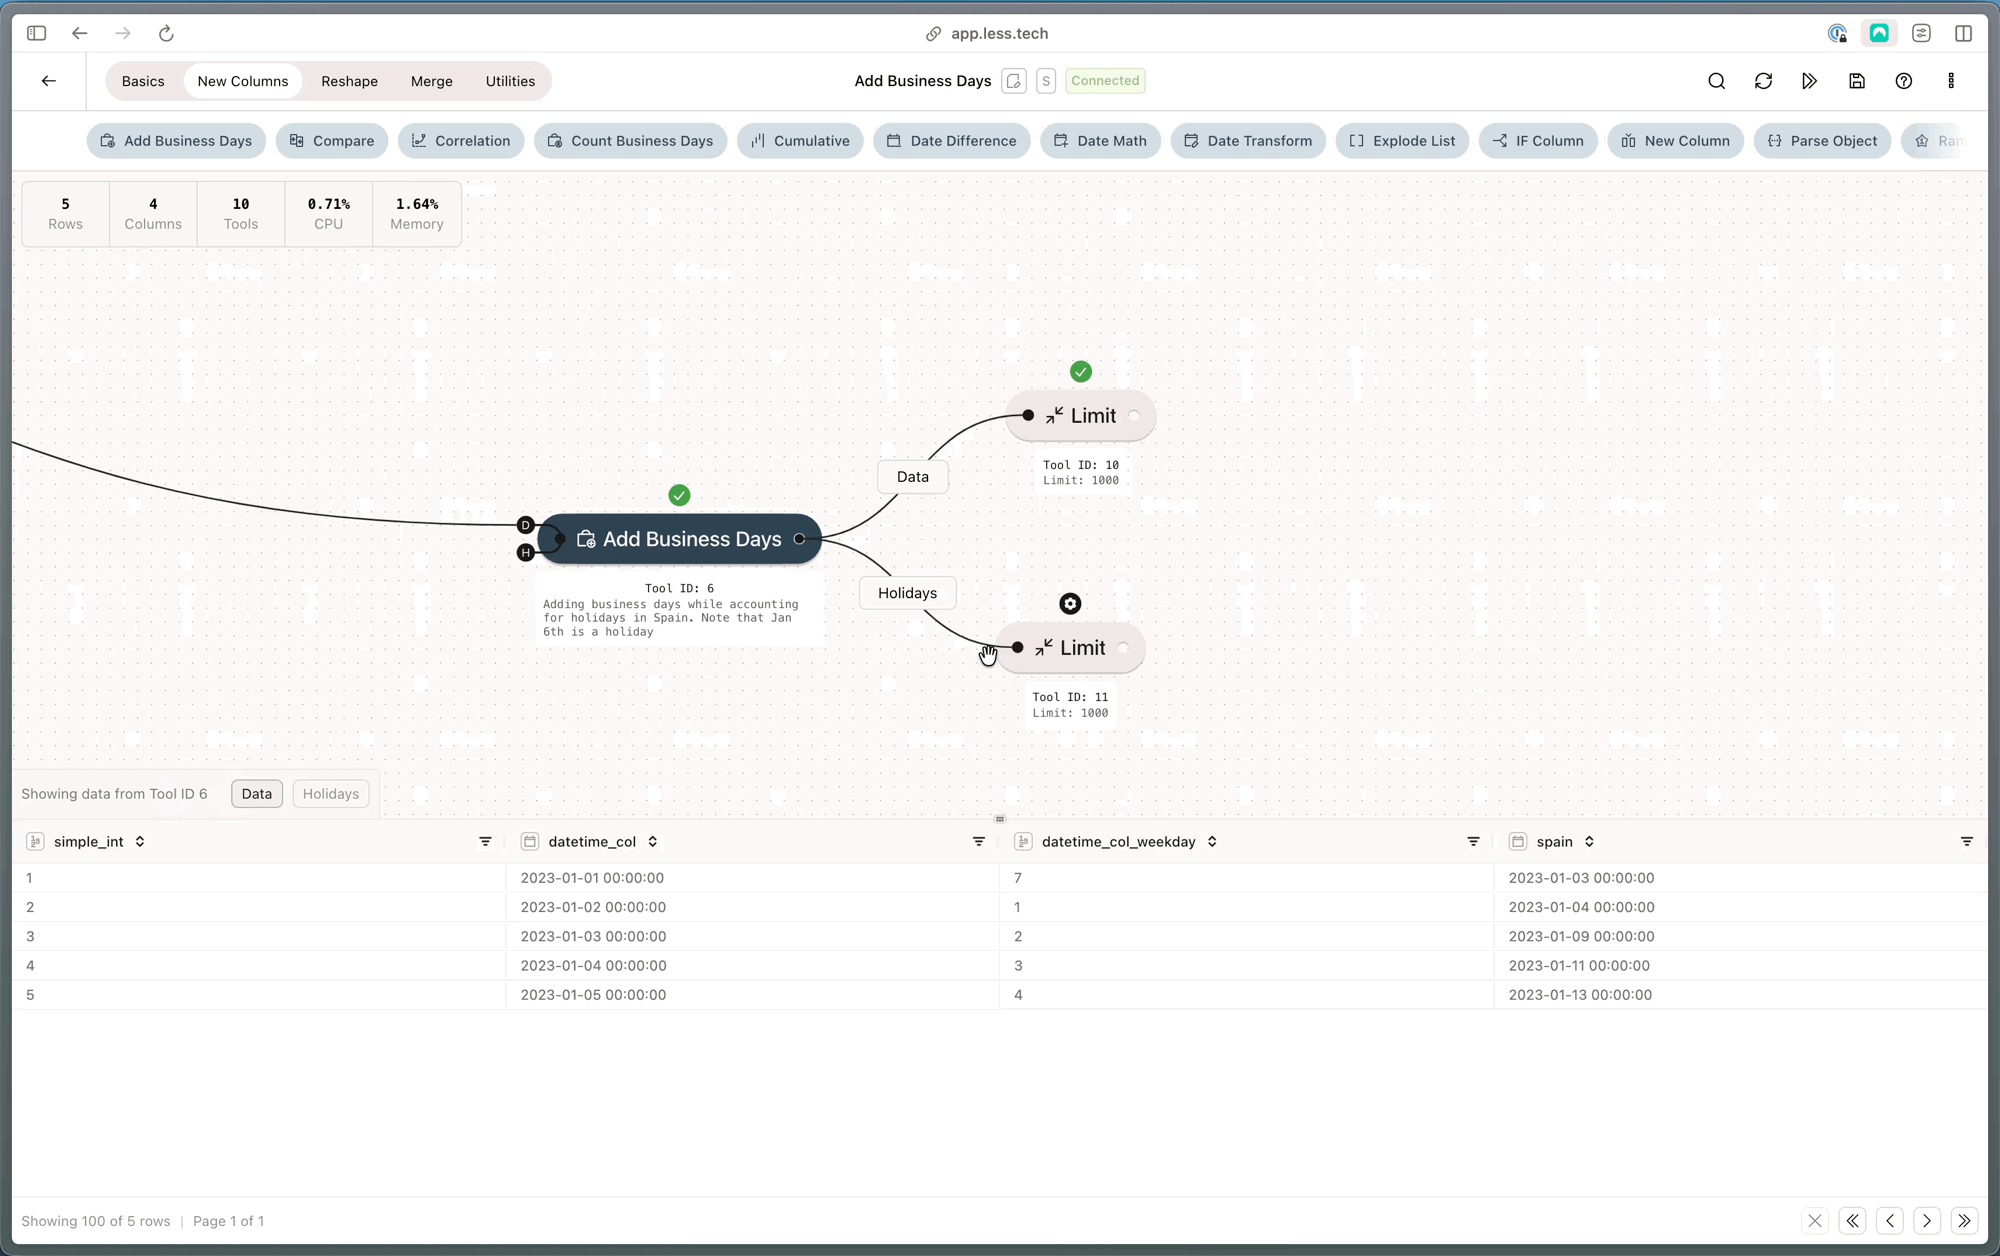The image size is (2000, 1256).
Task: Click gear icon above the Tool 11 Limit node
Action: [x=1070, y=604]
